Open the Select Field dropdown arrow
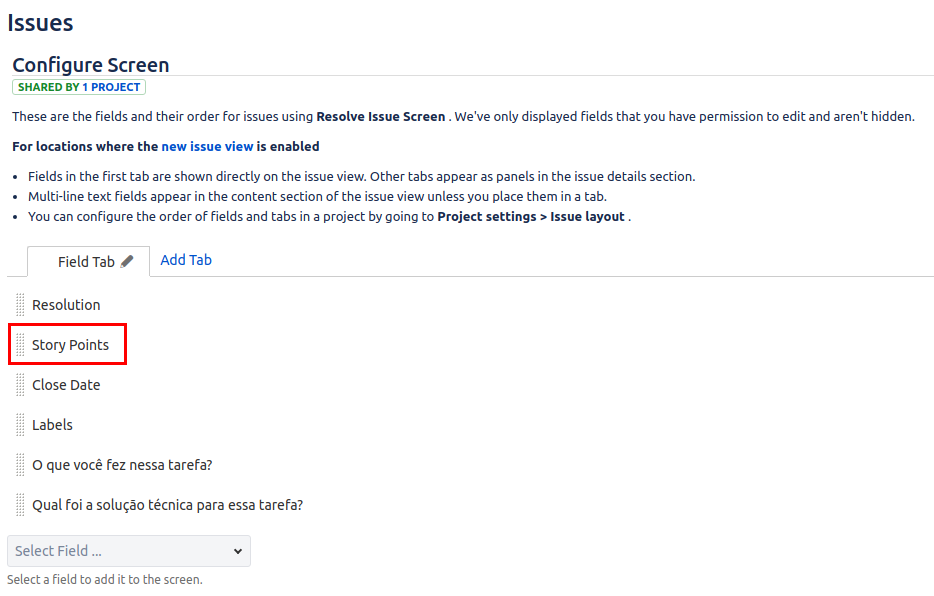This screenshot has height=596, width=934. 238,551
